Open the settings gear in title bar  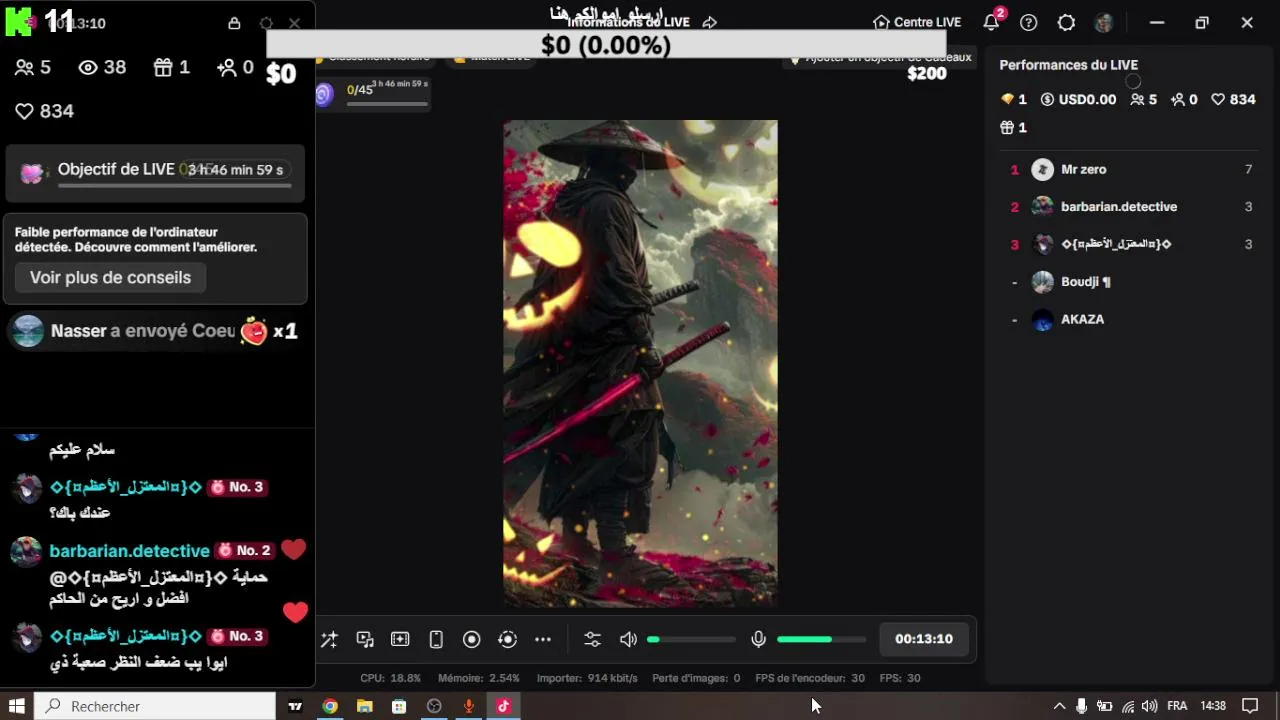point(1066,22)
